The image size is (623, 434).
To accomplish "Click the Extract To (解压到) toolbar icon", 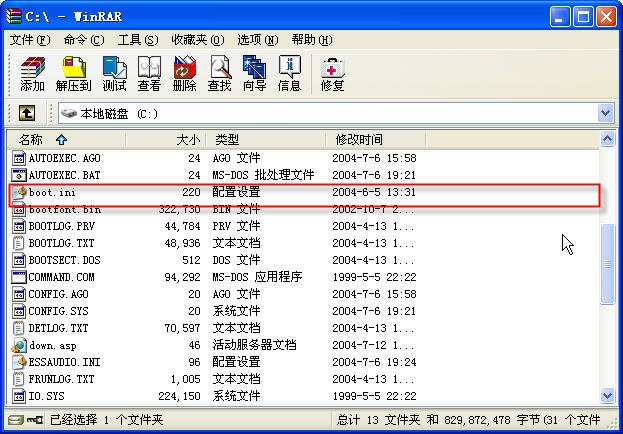I will 74,74.
